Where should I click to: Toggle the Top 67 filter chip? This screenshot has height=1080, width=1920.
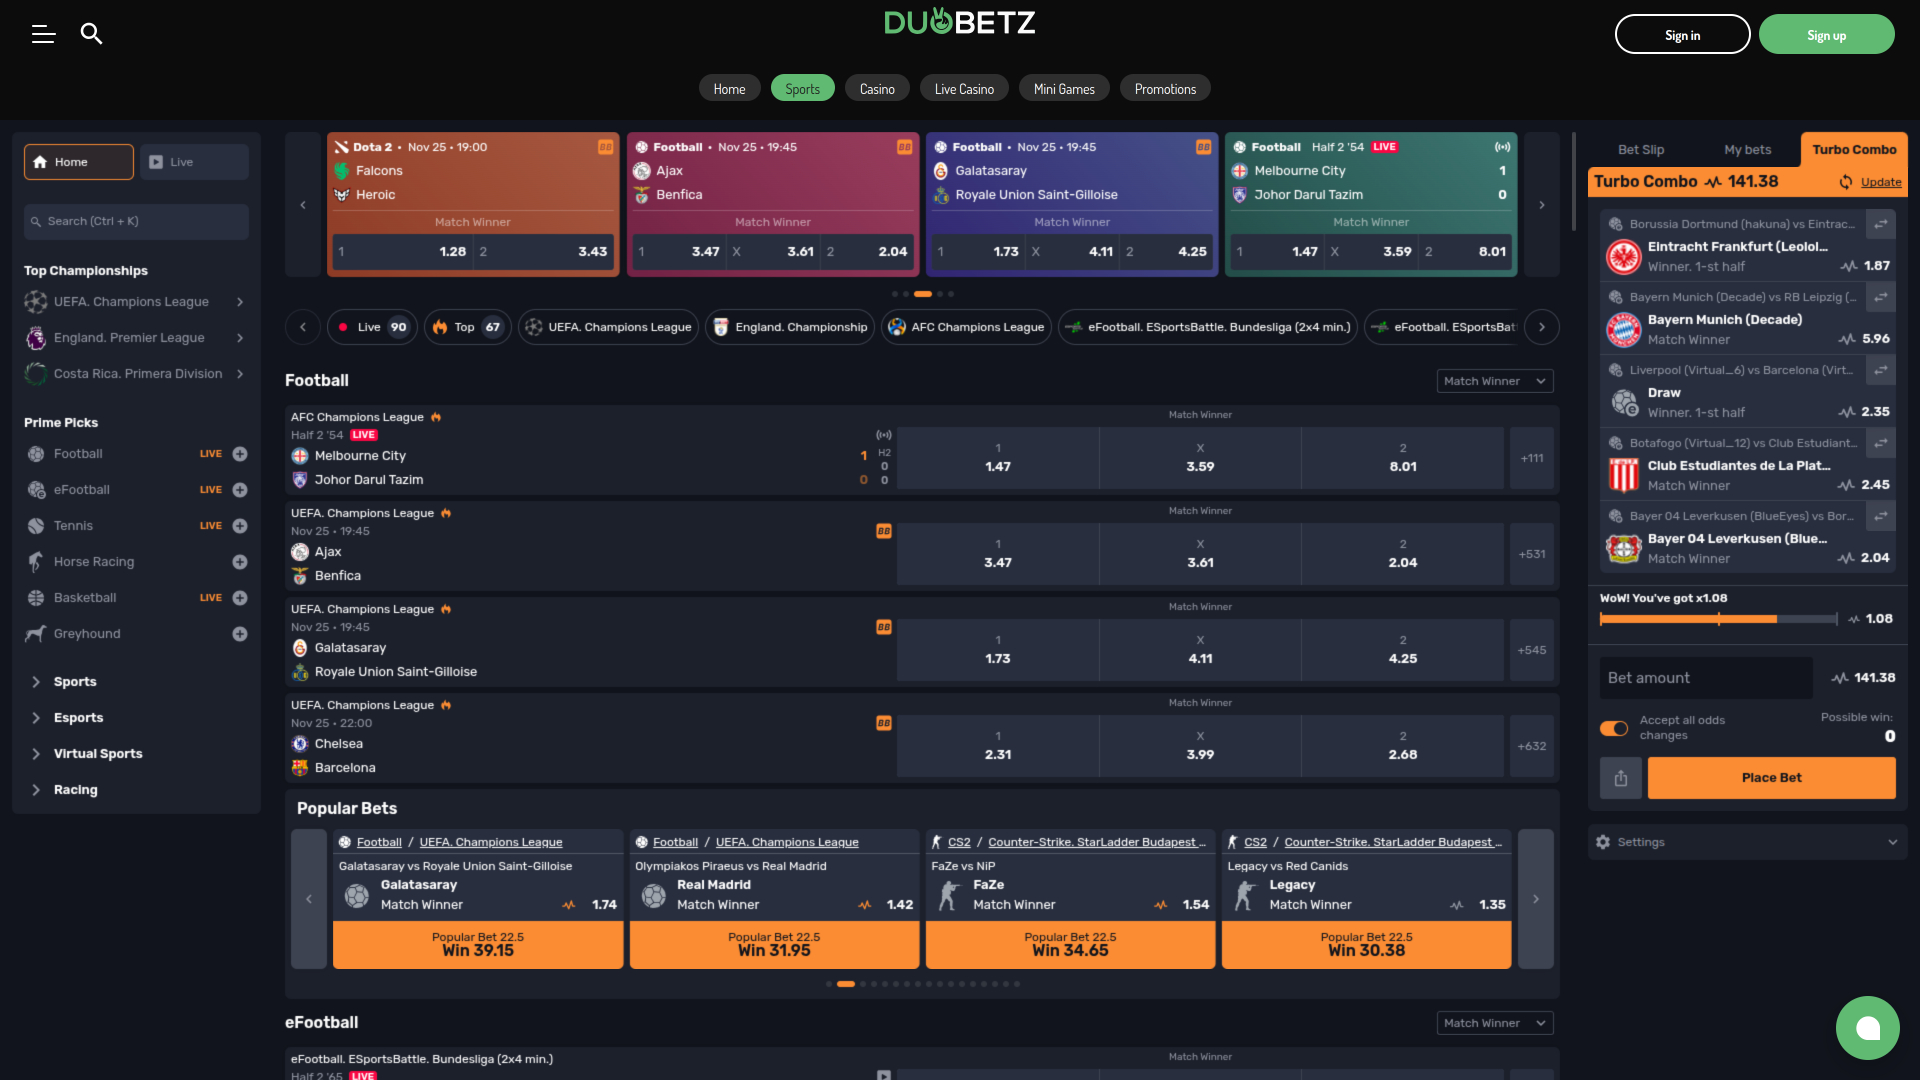click(466, 326)
